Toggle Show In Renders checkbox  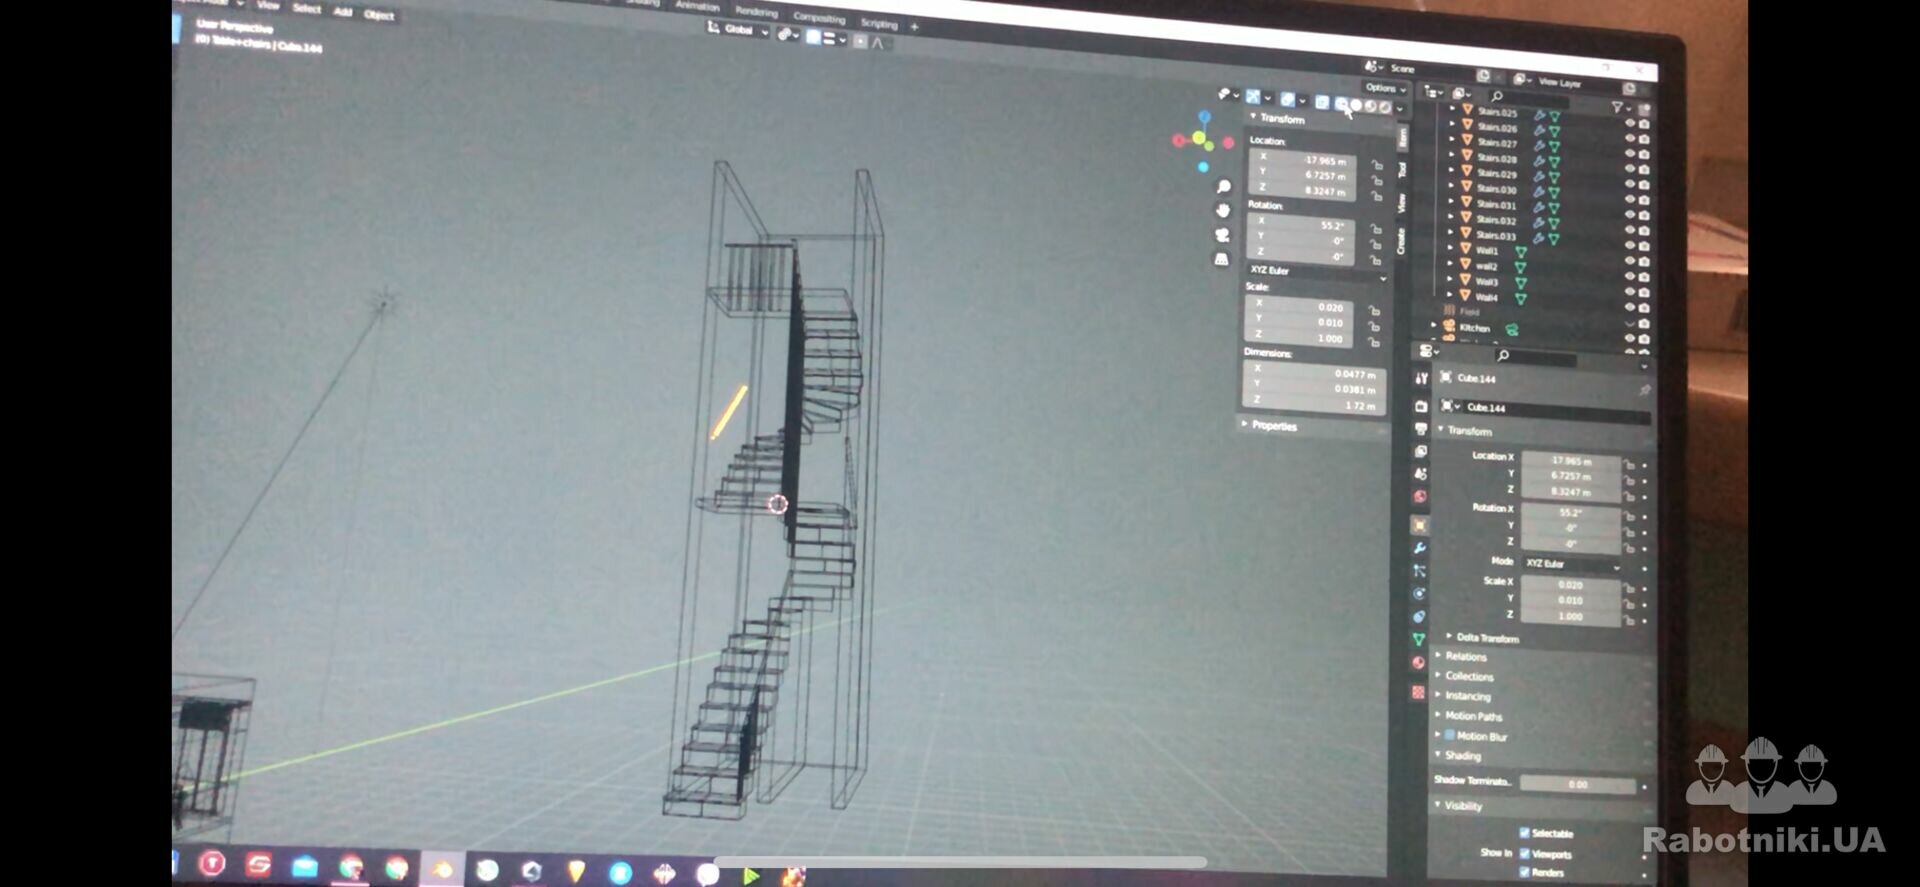point(1524,872)
